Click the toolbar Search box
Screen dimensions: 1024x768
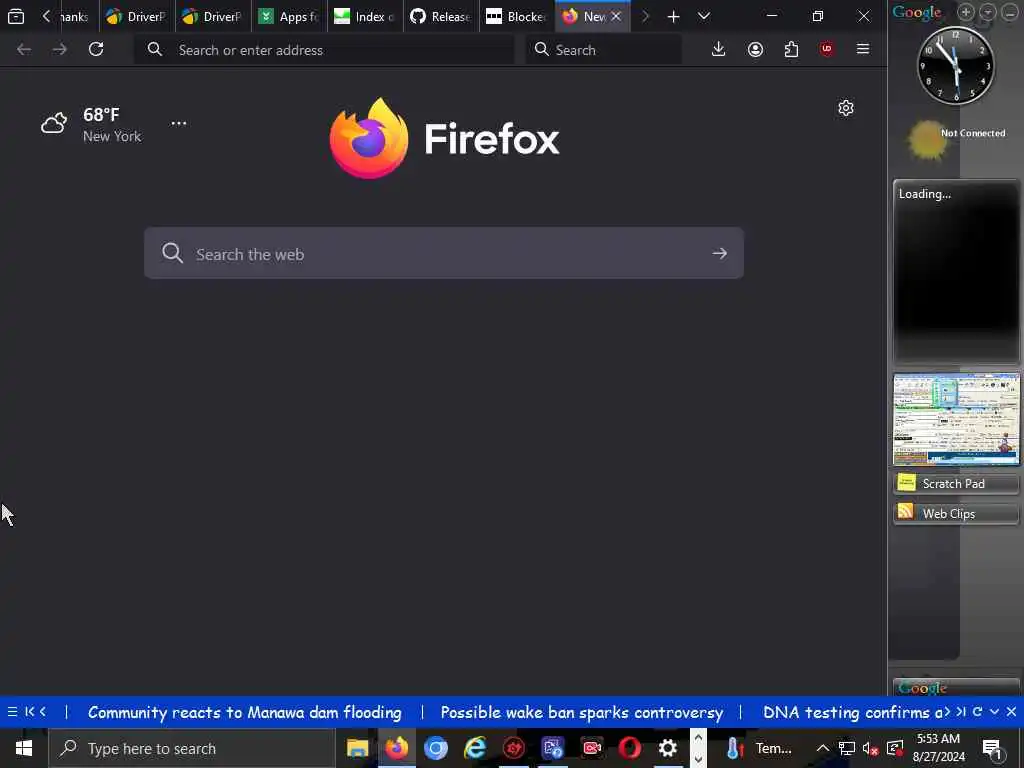tap(604, 50)
